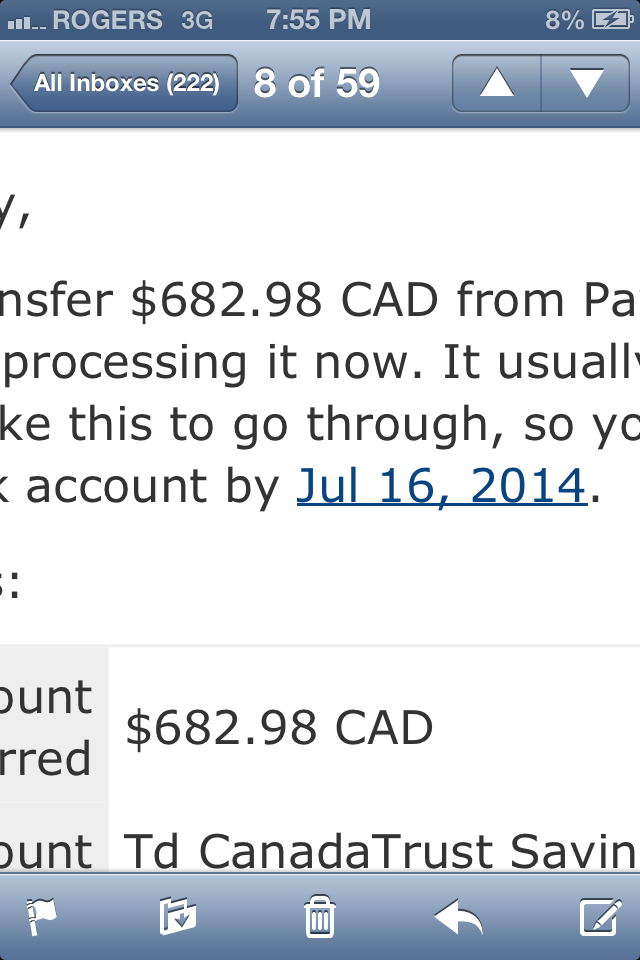Tap the ROGERS carrier label
The height and width of the screenshot is (960, 640).
click(x=107, y=20)
